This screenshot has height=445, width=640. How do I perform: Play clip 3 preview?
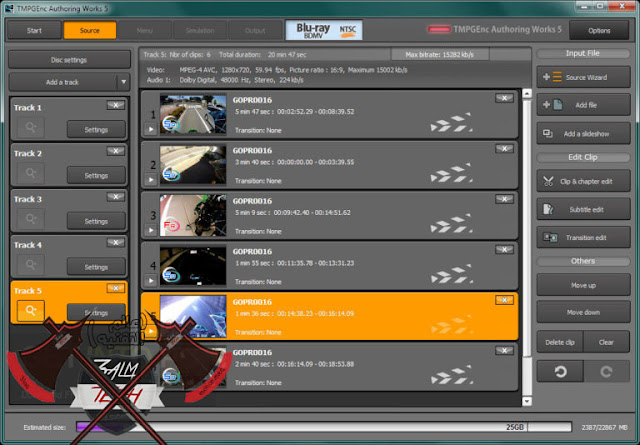coord(151,230)
